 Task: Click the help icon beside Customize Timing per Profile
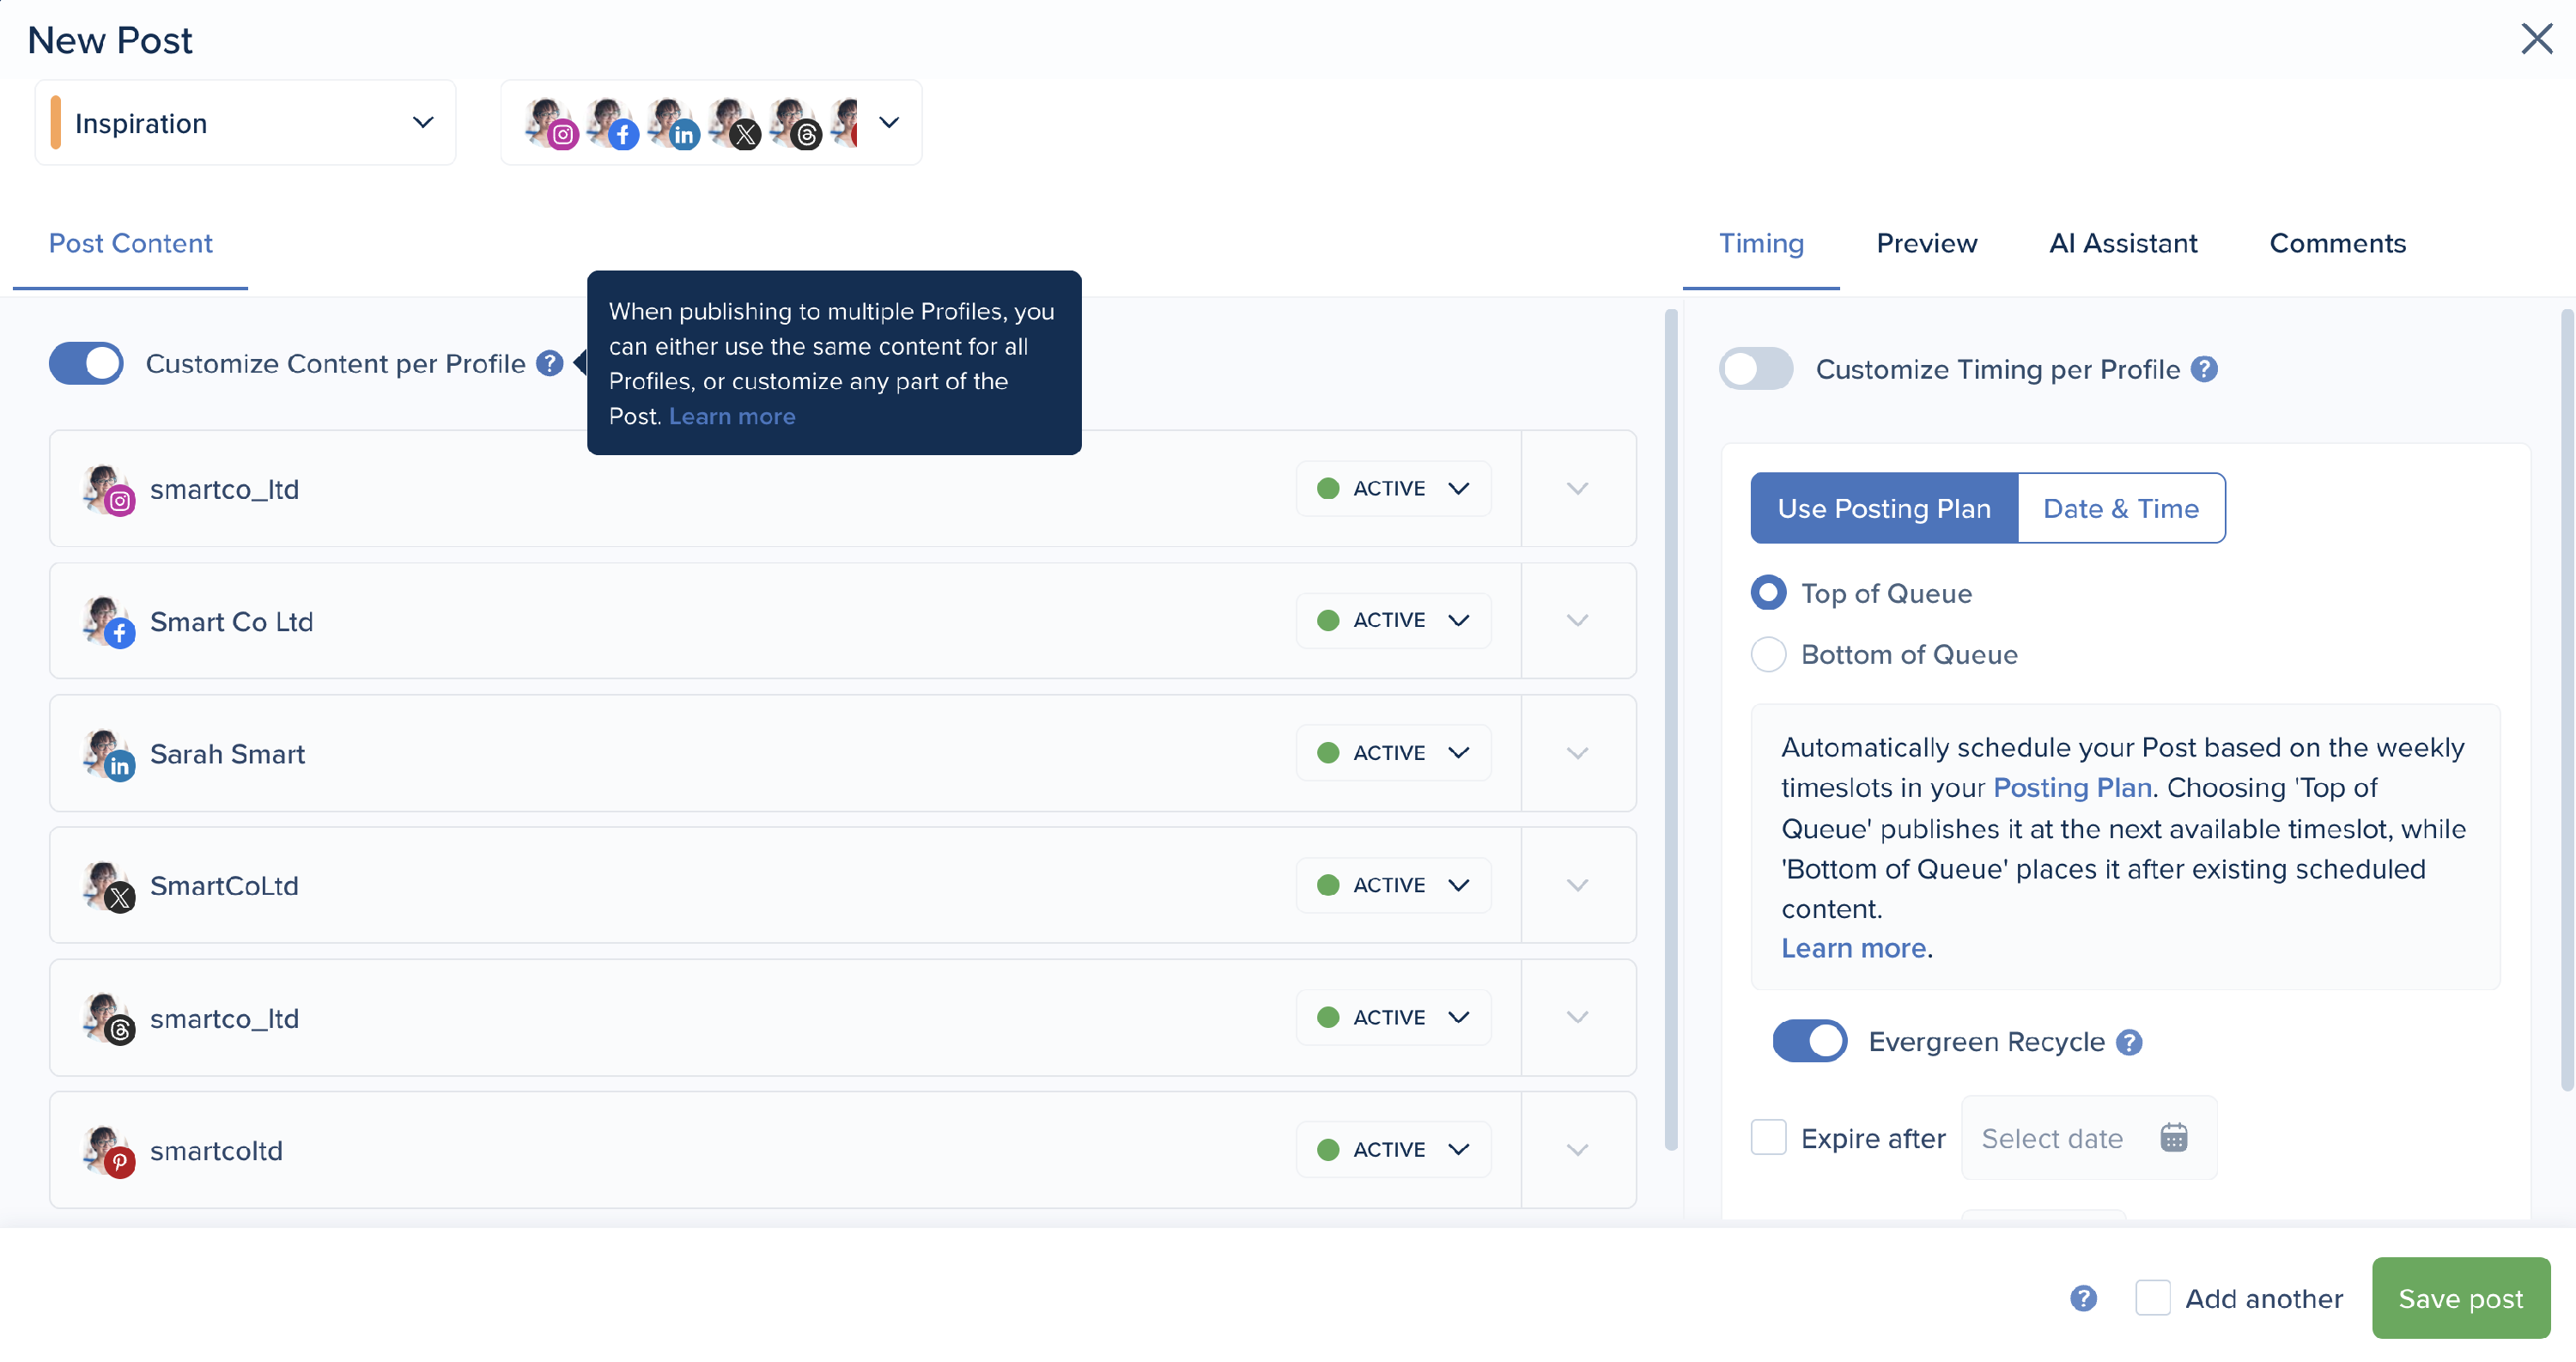[x=2204, y=369]
